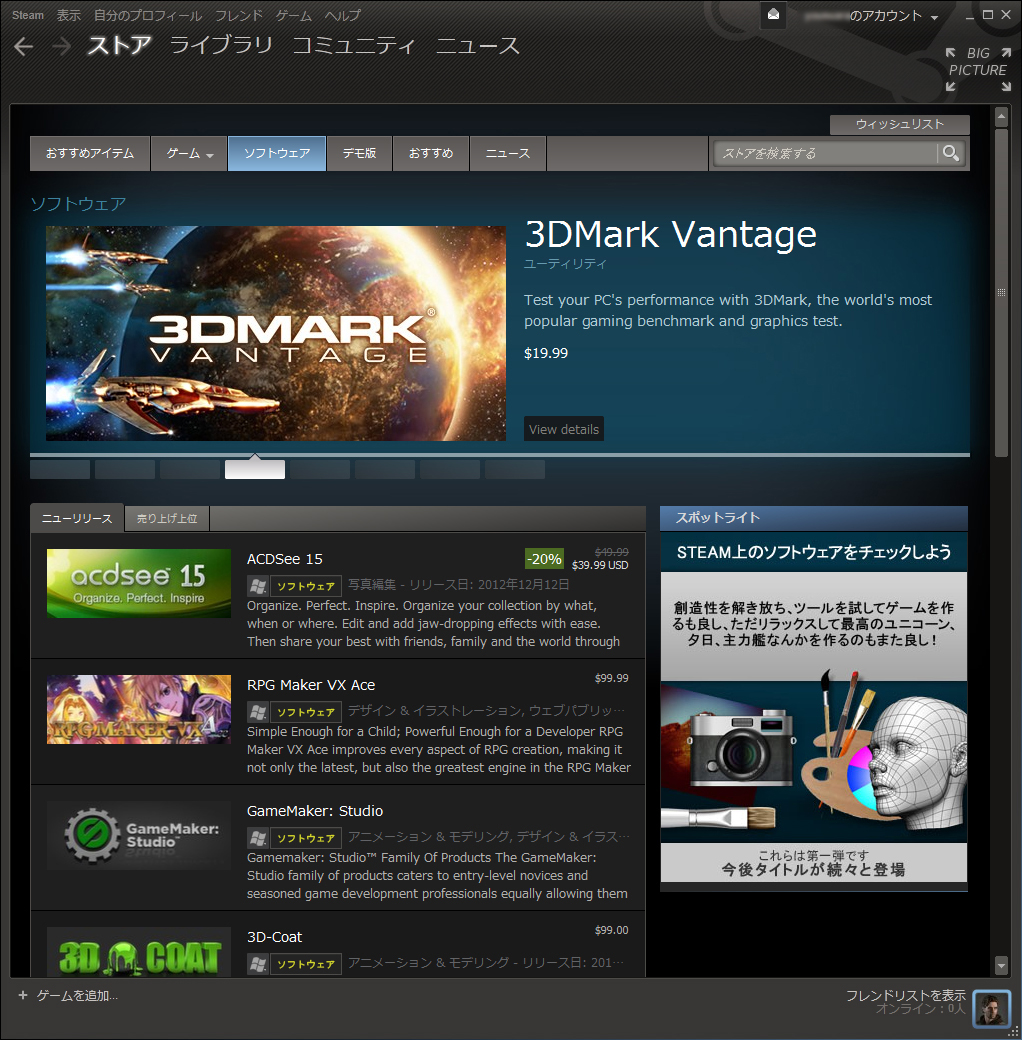Open the GameMaker: Studio thumbnail
The width and height of the screenshot is (1022, 1040).
[x=139, y=836]
